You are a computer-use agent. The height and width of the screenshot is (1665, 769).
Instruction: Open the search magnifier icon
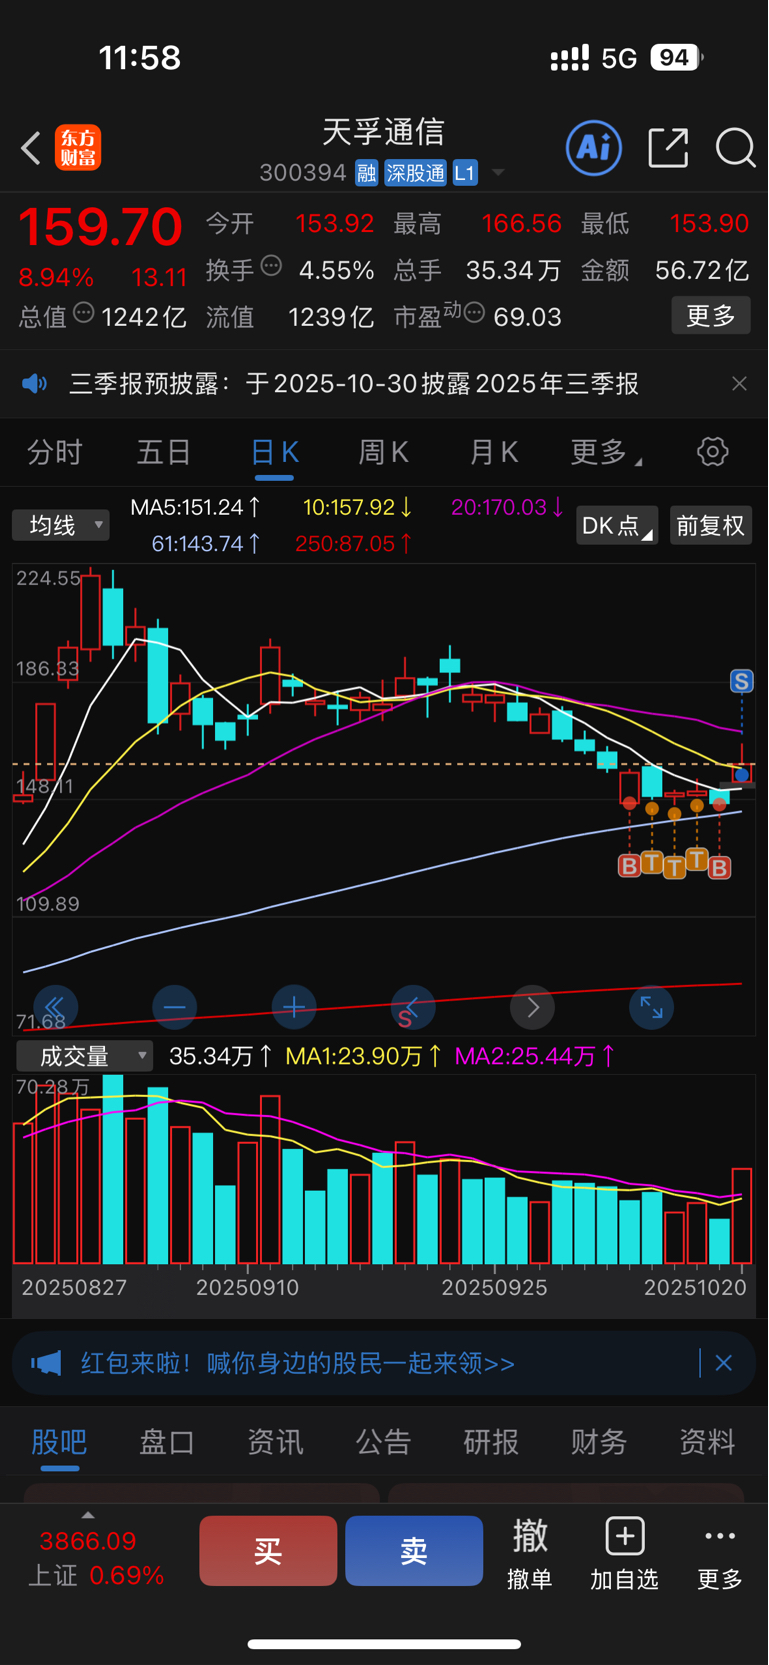pos(735,148)
